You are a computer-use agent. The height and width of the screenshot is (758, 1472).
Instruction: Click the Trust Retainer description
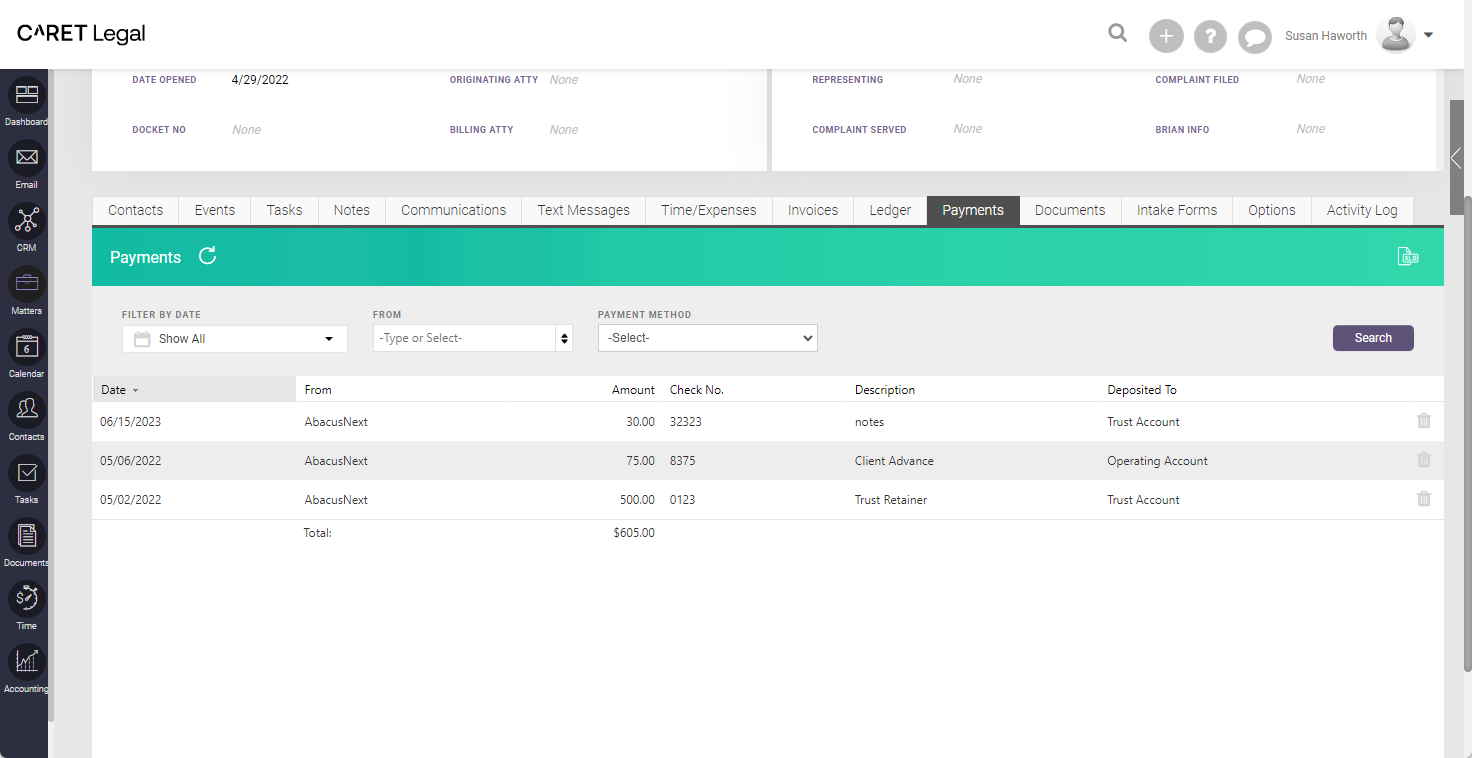point(891,500)
